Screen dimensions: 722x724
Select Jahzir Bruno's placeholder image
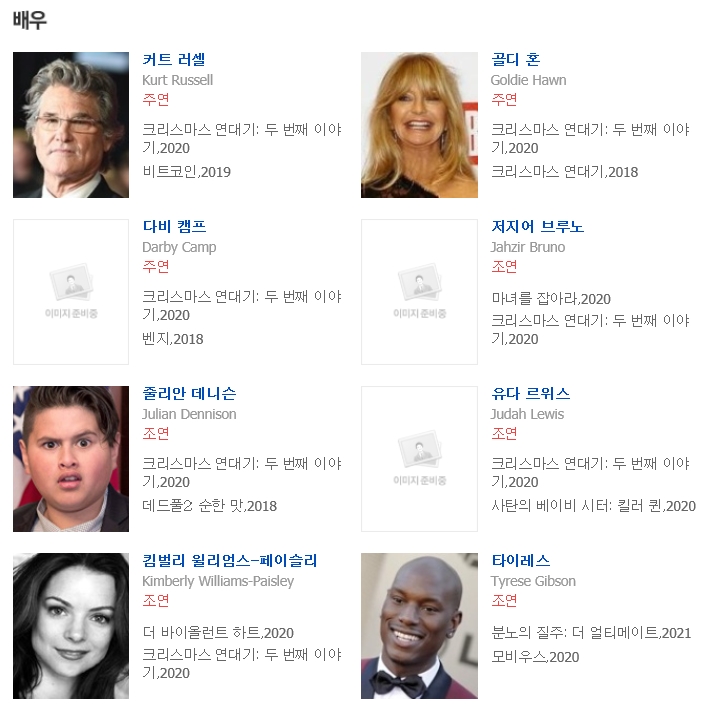[x=419, y=292]
